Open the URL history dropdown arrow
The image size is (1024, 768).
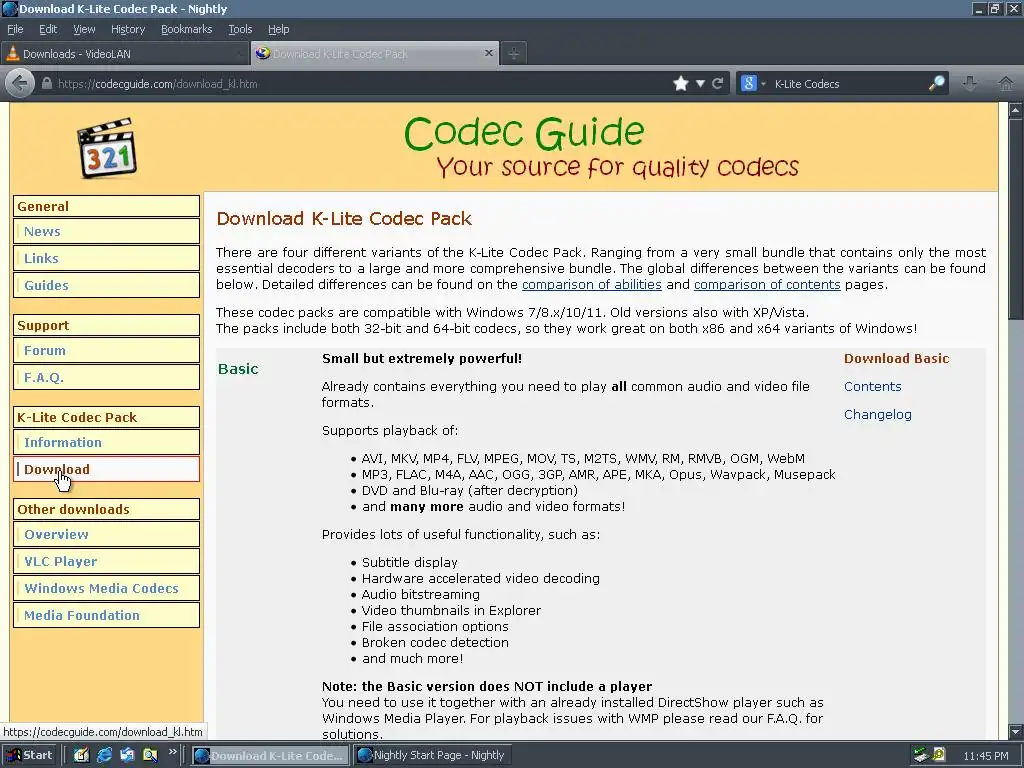point(700,84)
